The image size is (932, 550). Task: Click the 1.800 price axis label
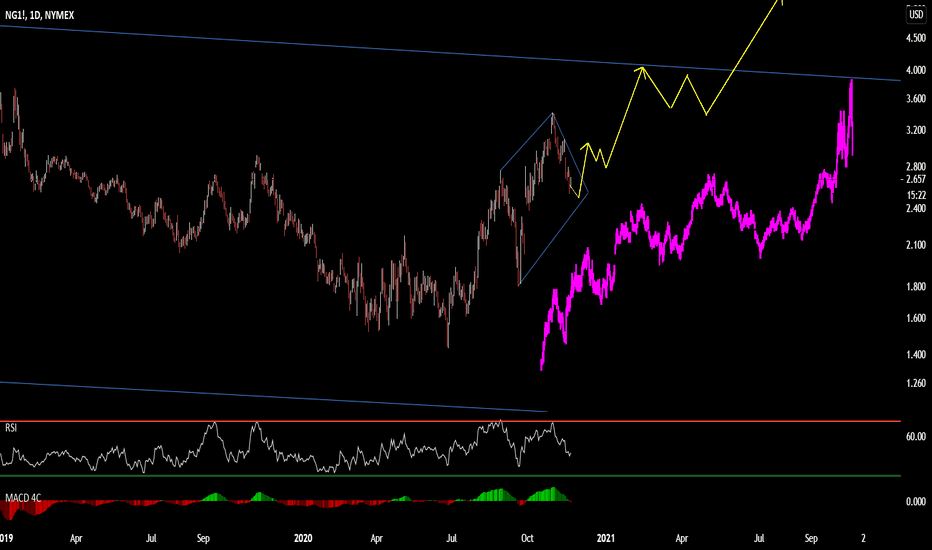916,287
